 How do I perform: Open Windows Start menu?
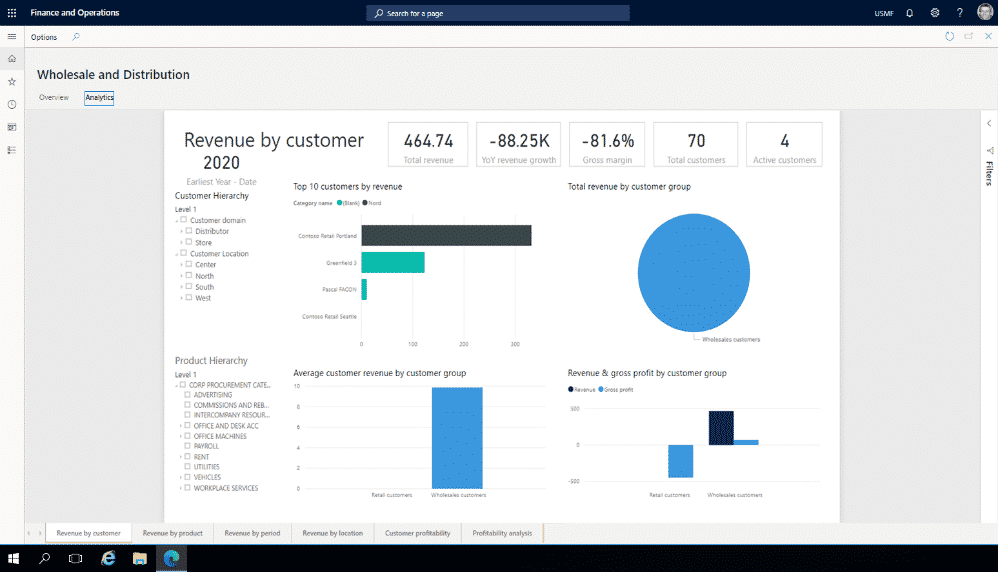tap(13, 559)
